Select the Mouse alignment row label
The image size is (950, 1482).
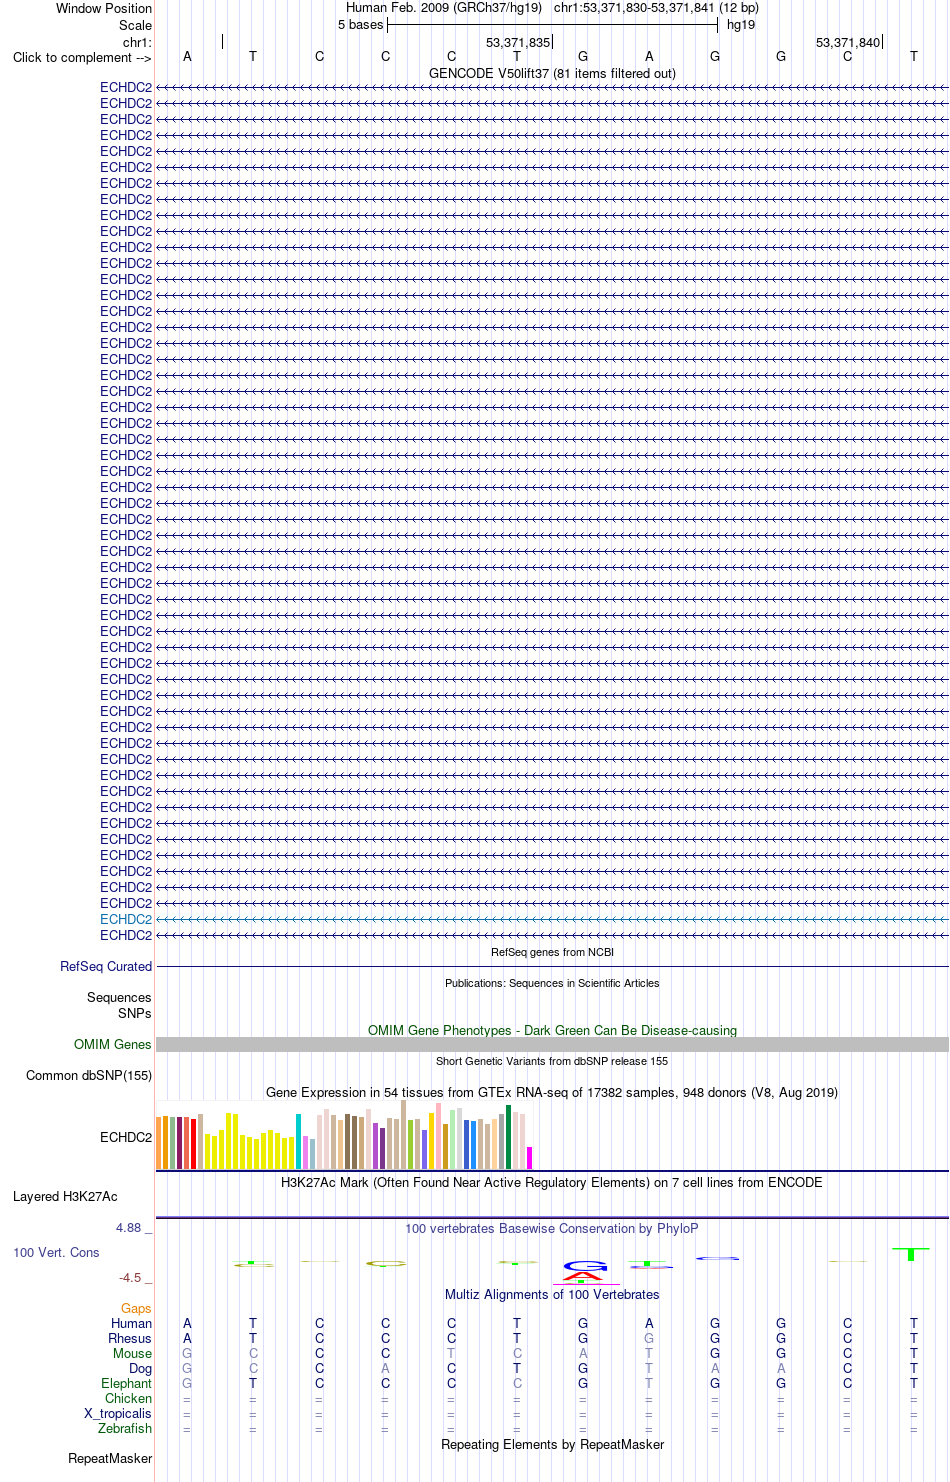click(133, 1353)
